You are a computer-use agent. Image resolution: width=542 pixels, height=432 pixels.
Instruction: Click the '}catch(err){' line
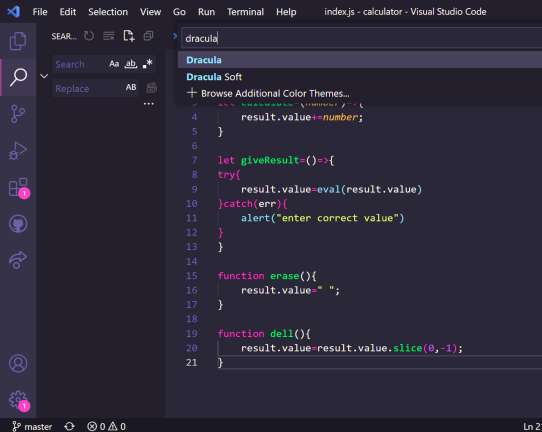[252, 204]
